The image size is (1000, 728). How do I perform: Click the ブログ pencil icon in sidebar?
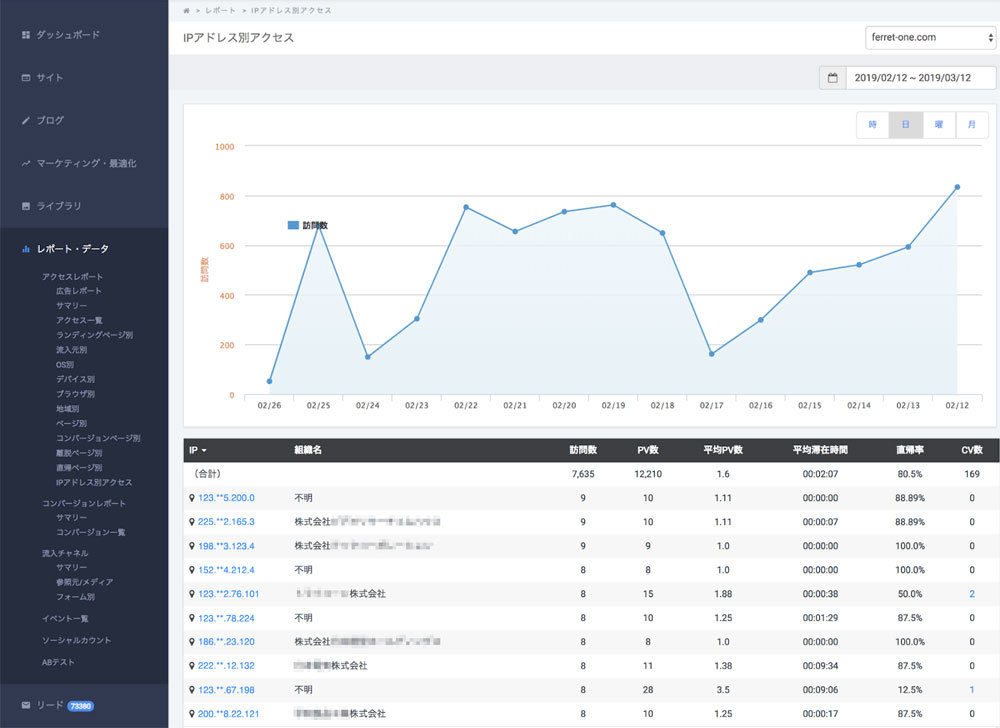[x=26, y=120]
